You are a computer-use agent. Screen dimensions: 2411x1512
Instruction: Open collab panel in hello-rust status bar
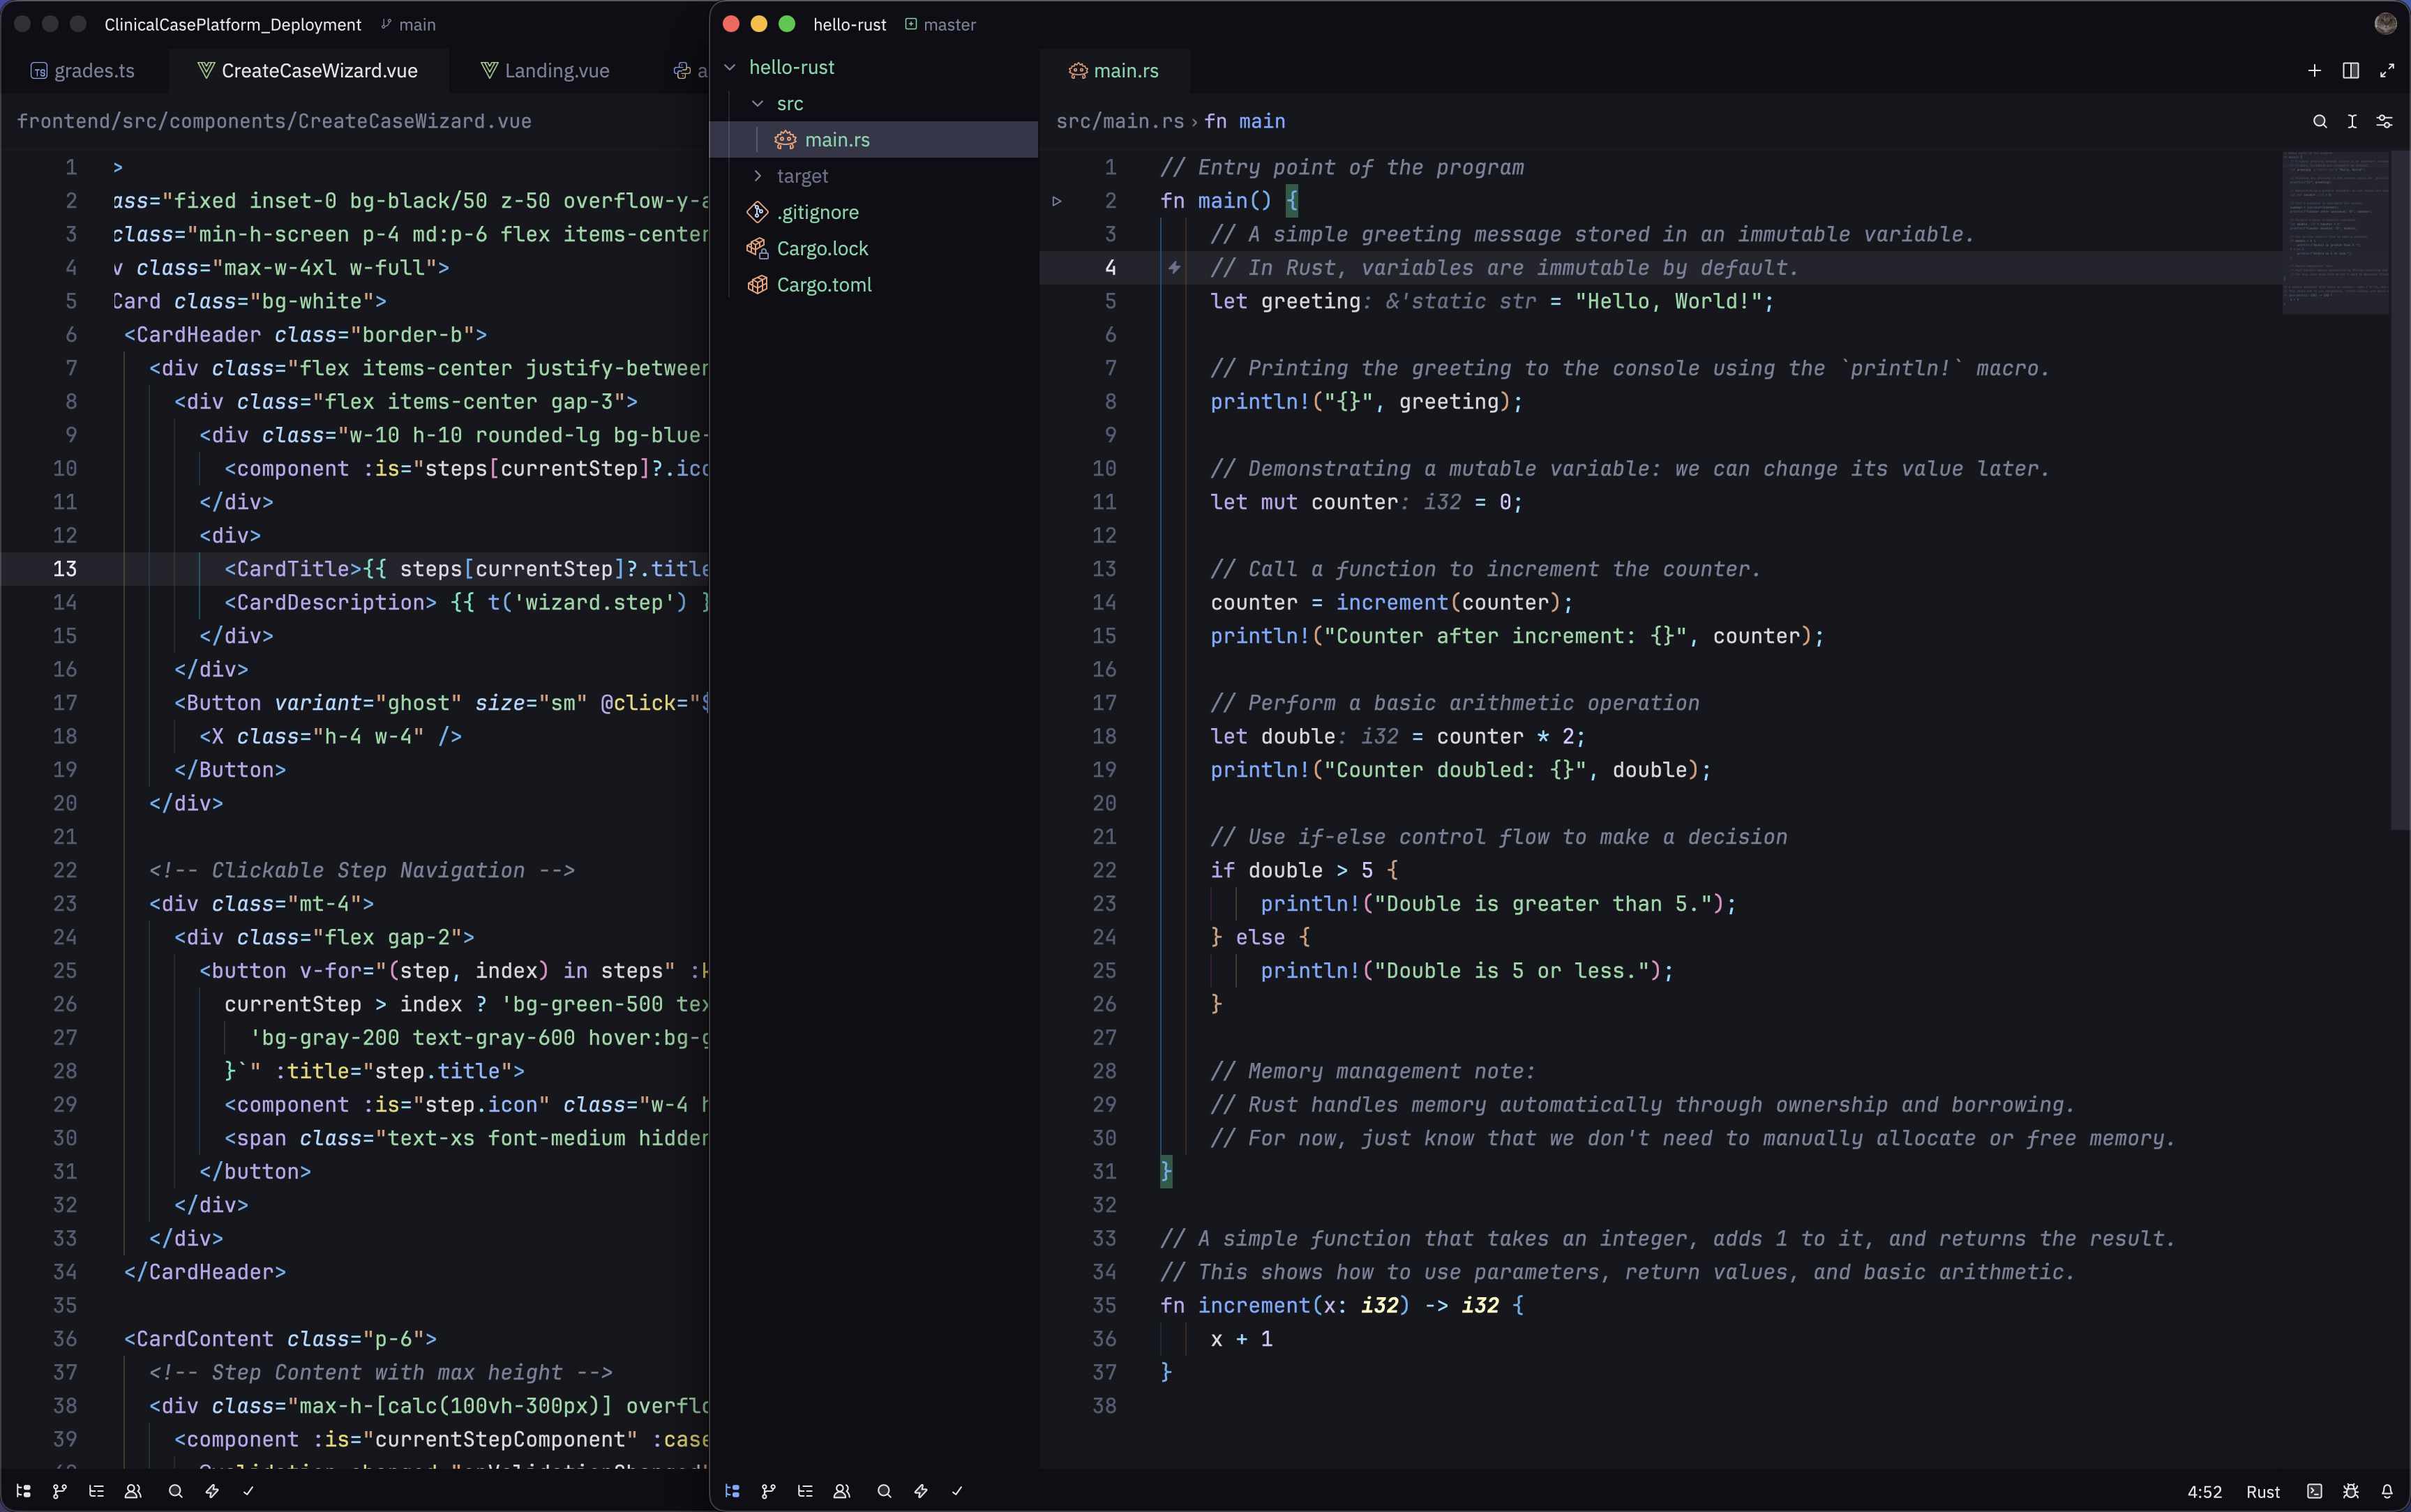(841, 1491)
